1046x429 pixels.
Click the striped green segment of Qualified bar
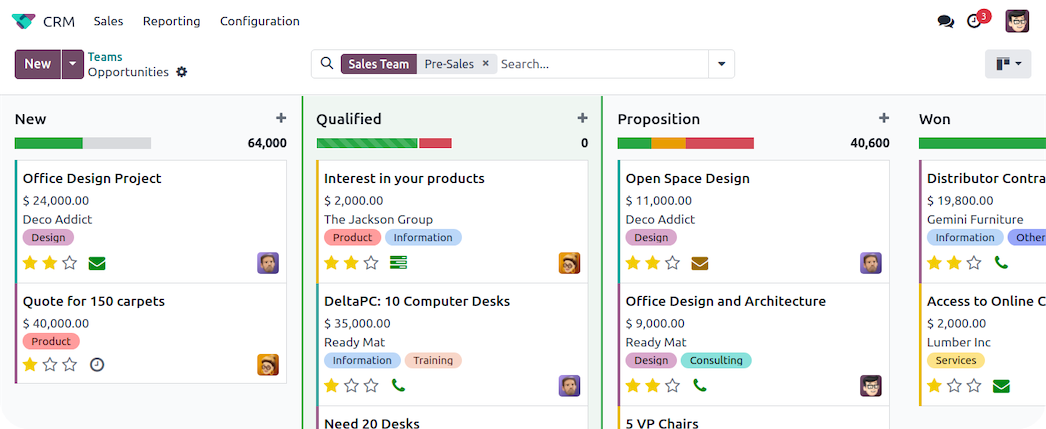[x=367, y=143]
